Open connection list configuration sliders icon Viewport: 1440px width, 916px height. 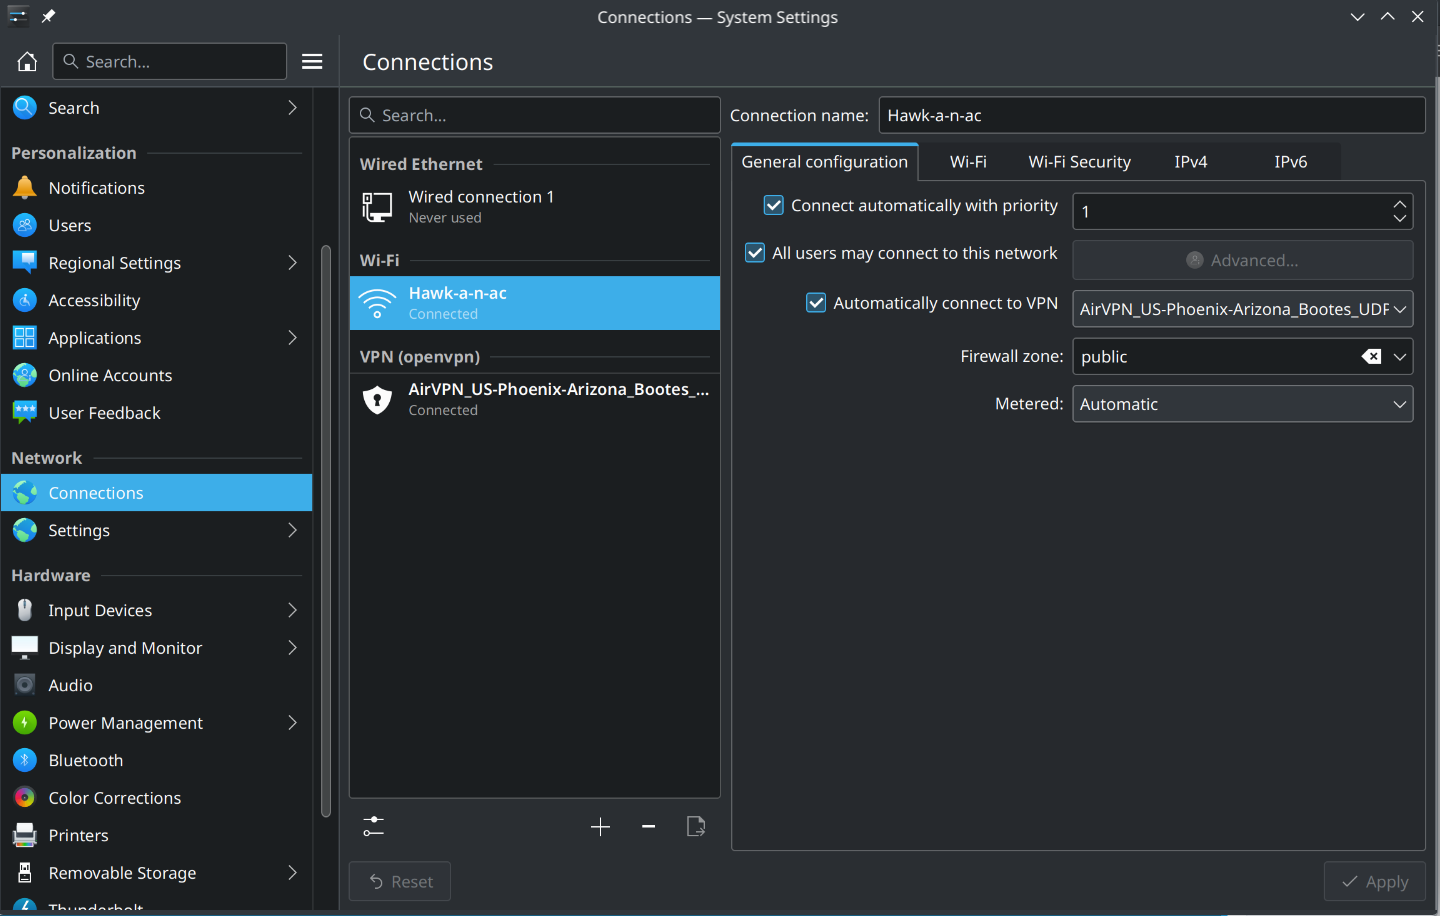(373, 826)
